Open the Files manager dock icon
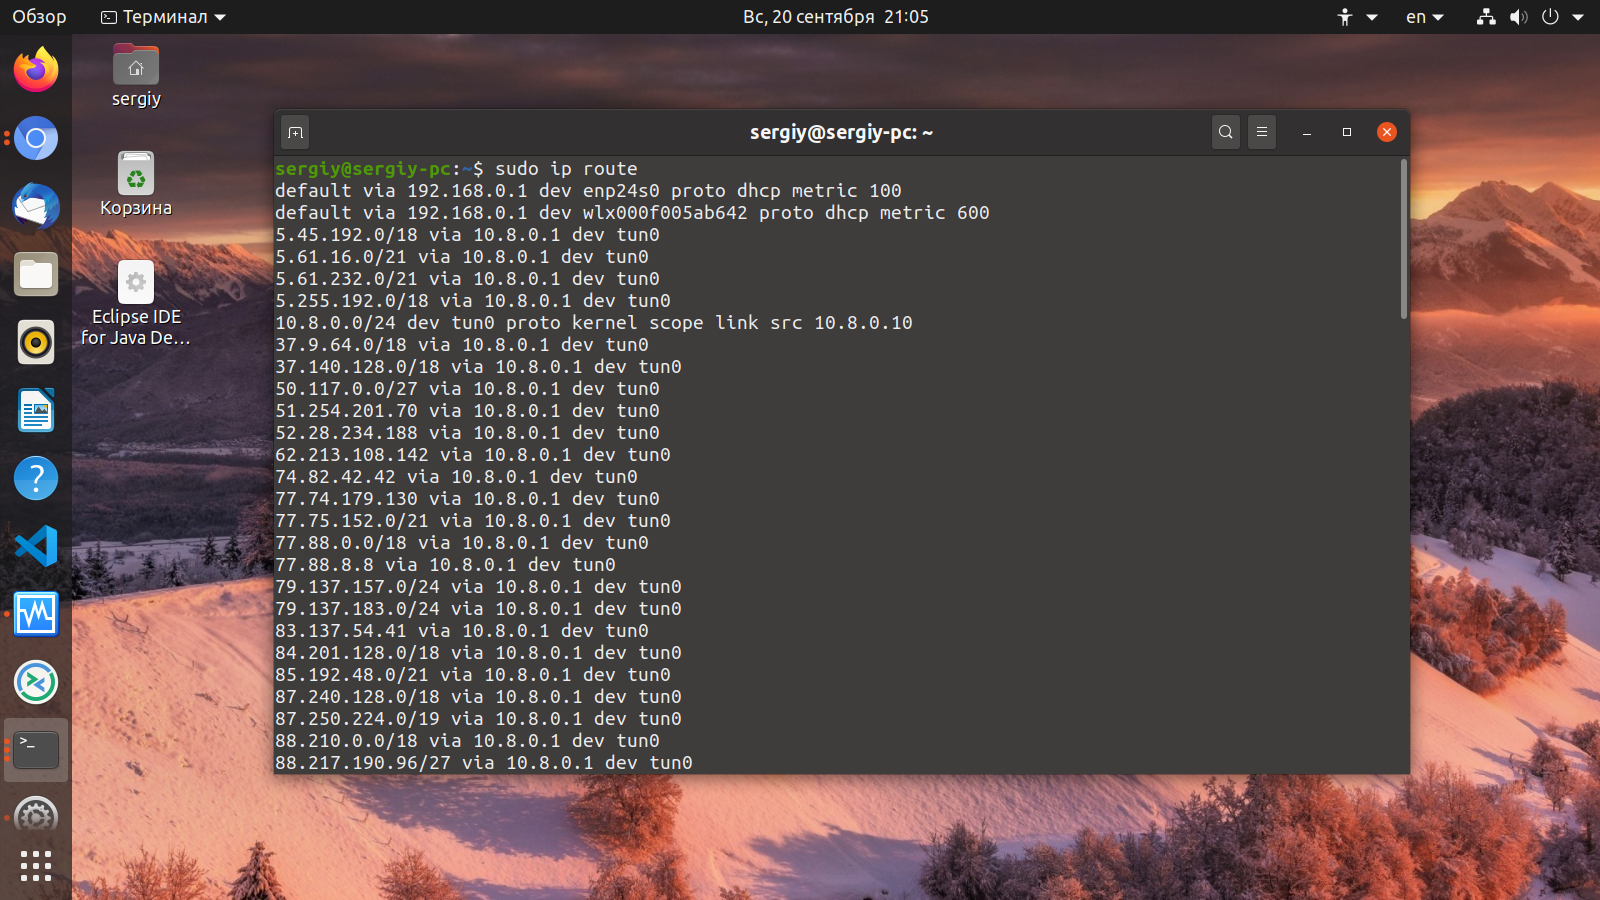Viewport: 1600px width, 900px height. coord(36,274)
